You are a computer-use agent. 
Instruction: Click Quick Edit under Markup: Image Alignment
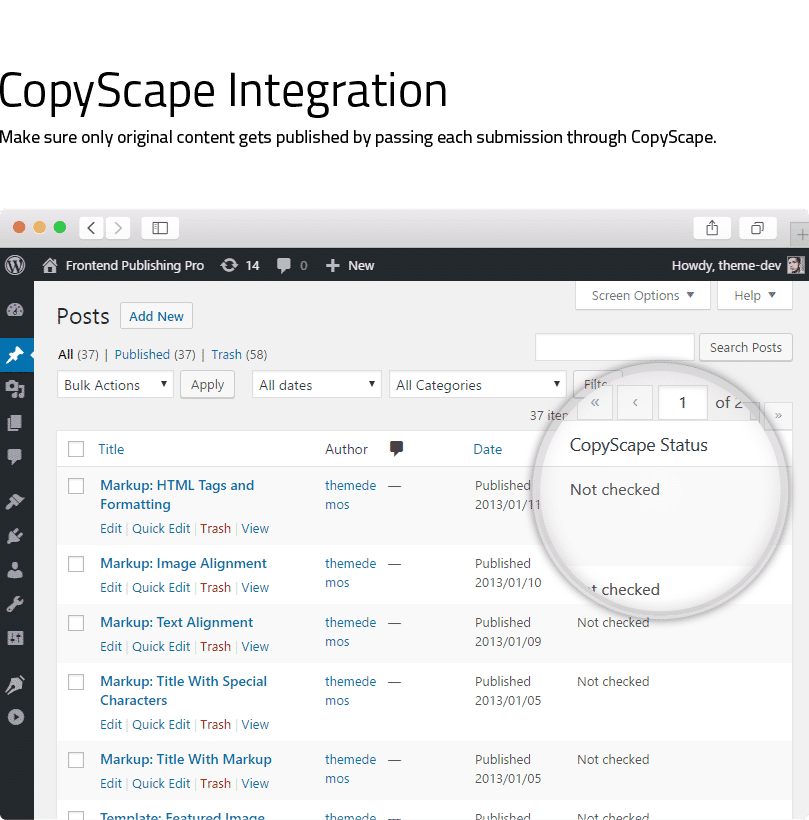pyautogui.click(x=161, y=588)
